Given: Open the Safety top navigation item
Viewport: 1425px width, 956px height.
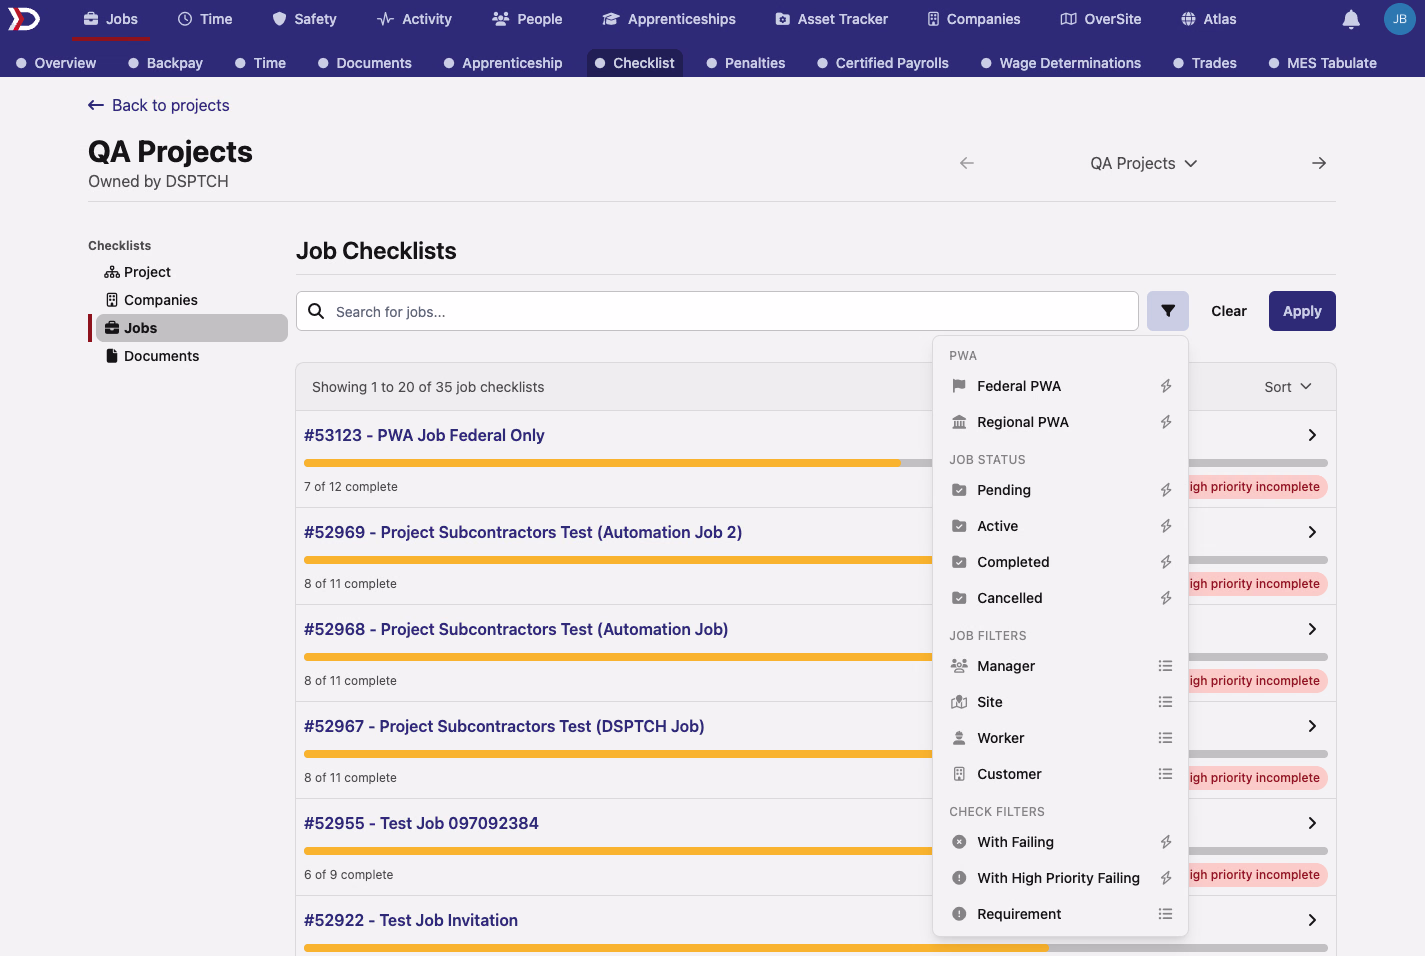Looking at the screenshot, I should (304, 19).
